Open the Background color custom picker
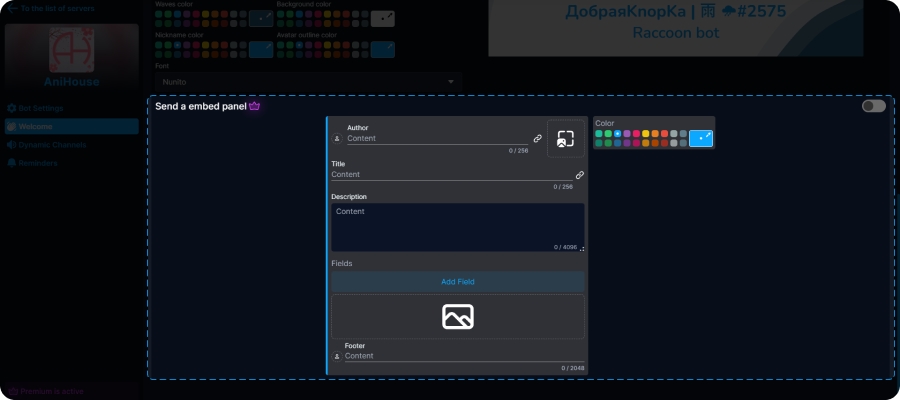900x400 pixels. [383, 18]
